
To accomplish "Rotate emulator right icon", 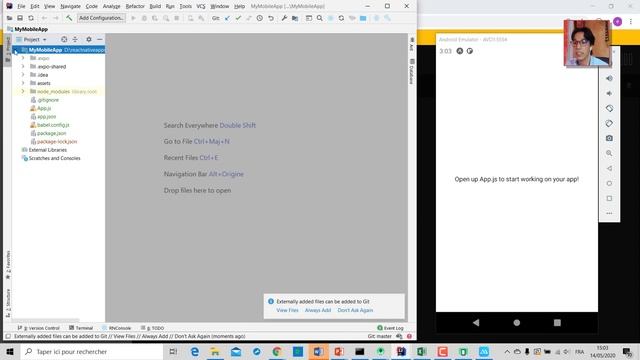I will tap(609, 123).
